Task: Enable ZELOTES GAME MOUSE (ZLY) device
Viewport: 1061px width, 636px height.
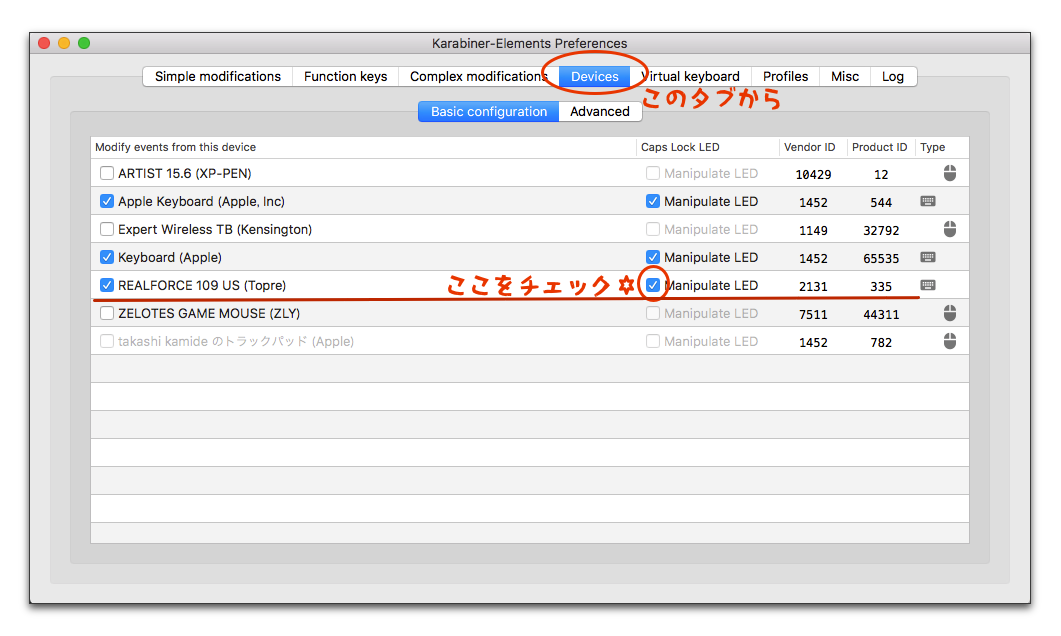Action: point(107,313)
